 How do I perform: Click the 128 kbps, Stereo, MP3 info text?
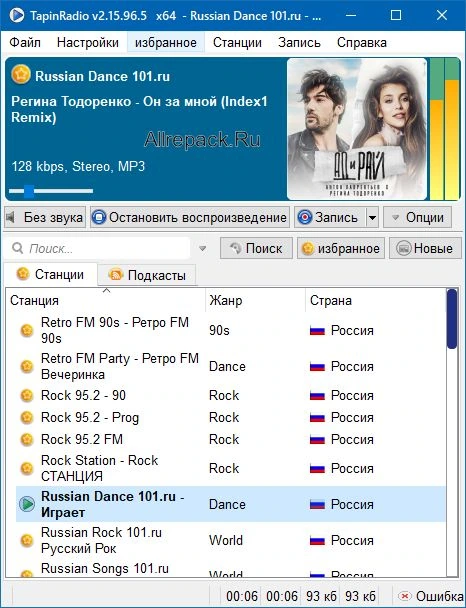click(78, 166)
